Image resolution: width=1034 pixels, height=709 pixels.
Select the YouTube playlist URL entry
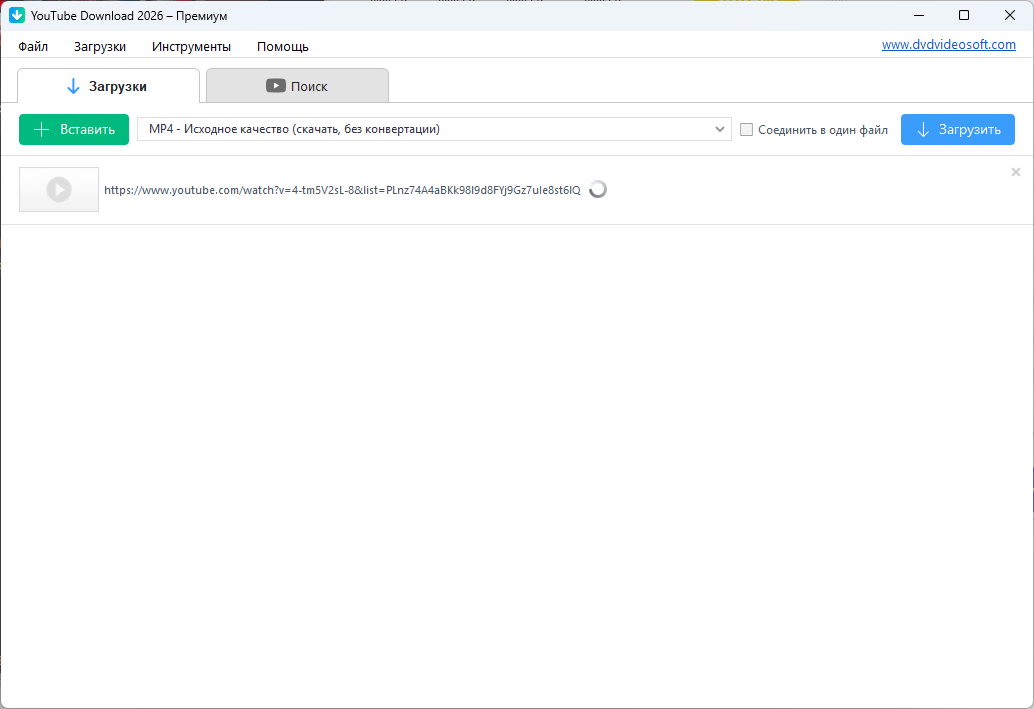[342, 189]
